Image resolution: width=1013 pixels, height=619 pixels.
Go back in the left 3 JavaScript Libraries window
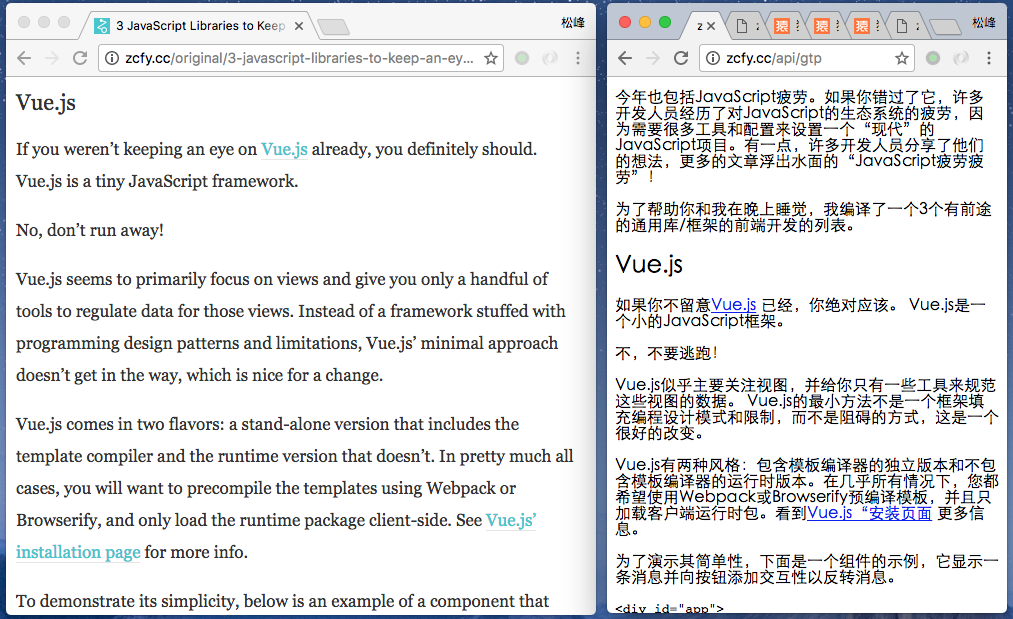(24, 58)
